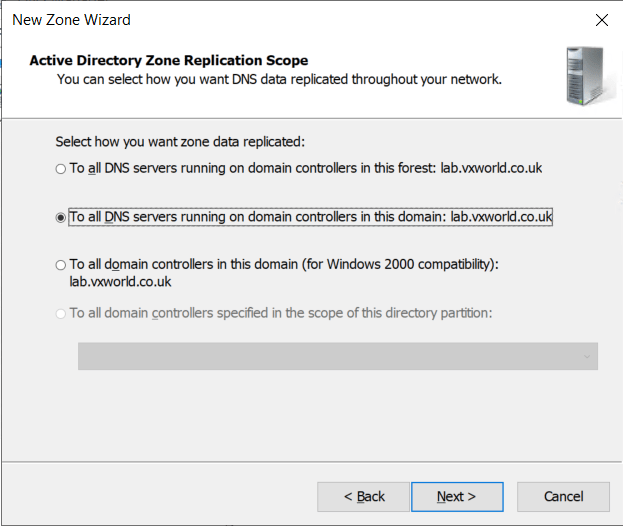Click the 'scope of this directory partition' label
The height and width of the screenshot is (526, 623).
click(x=280, y=313)
